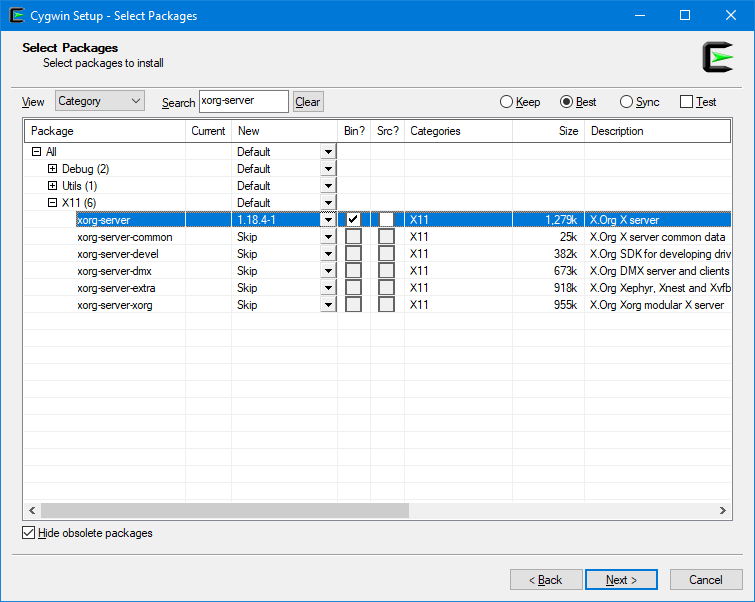Viewport: 755px width, 602px height.
Task: Collapse the X11 (6) category
Action: [53, 203]
